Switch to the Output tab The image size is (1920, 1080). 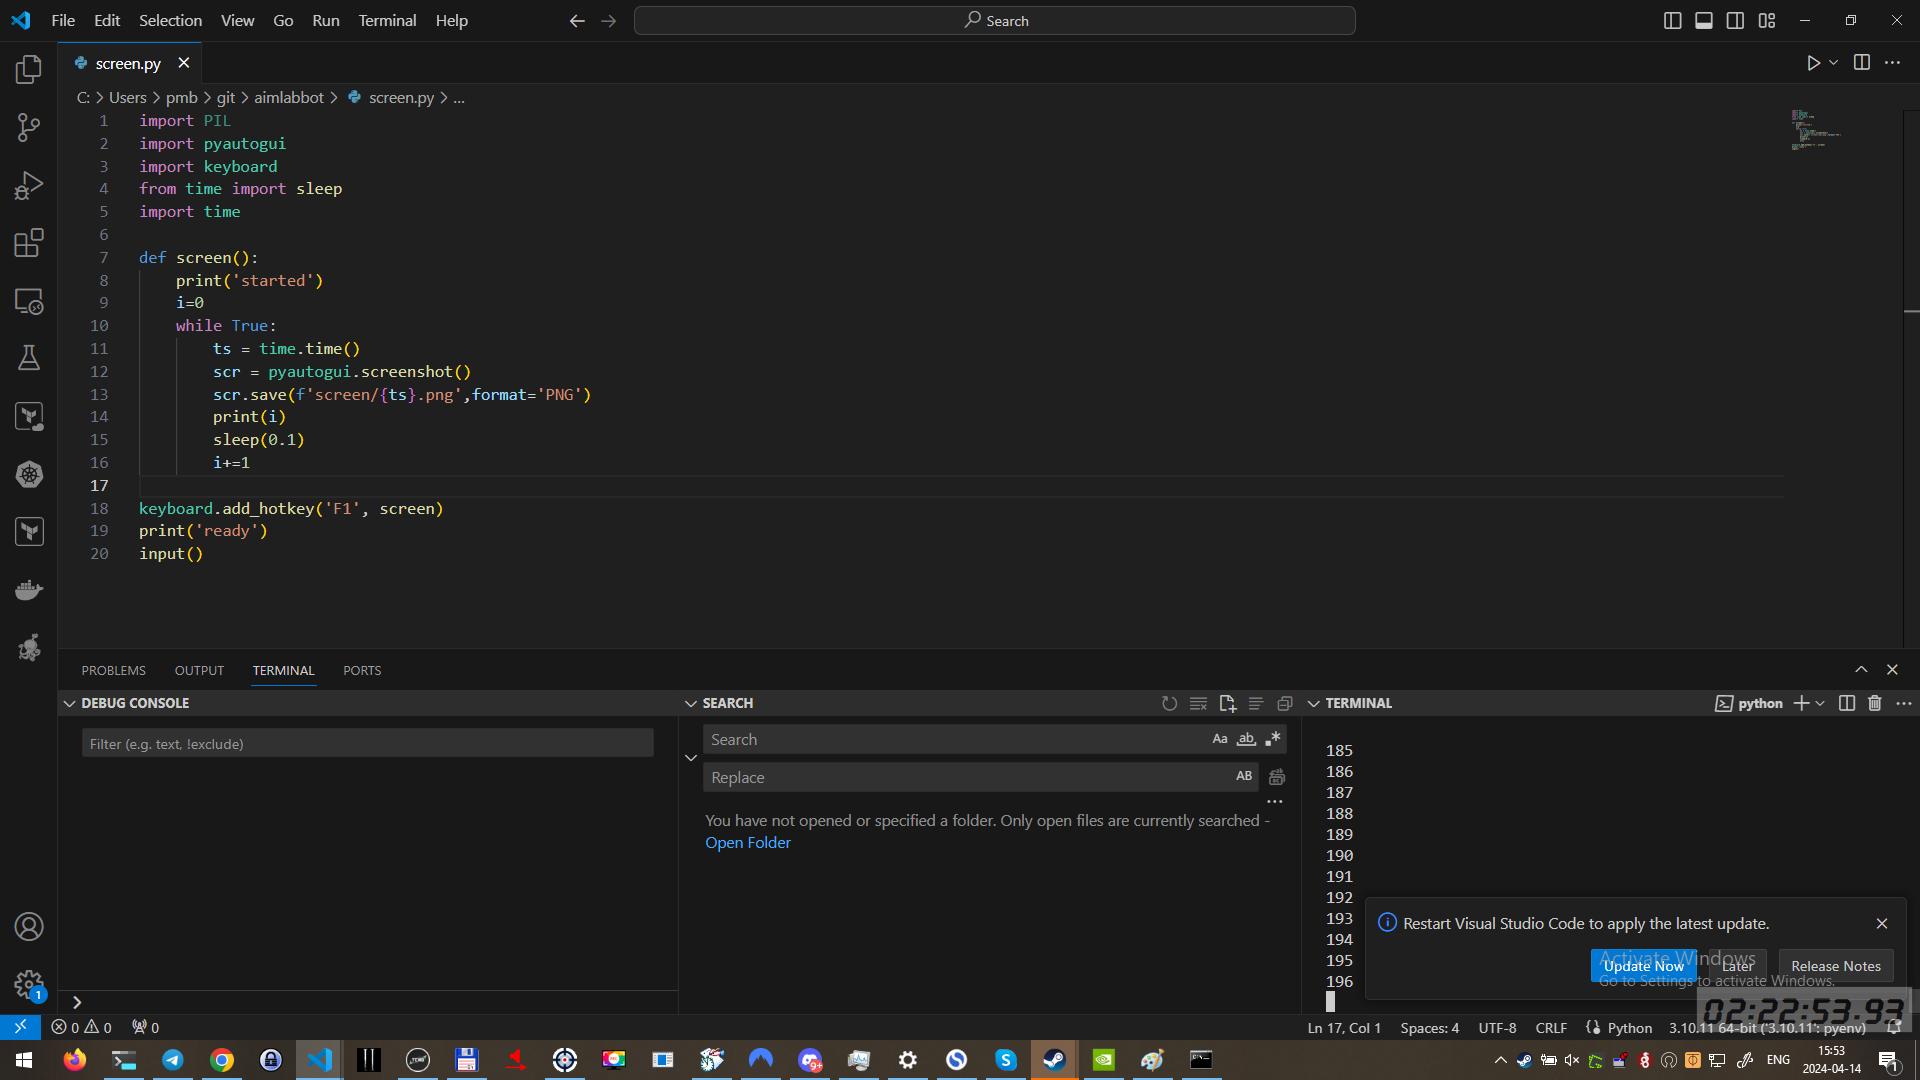[199, 670]
